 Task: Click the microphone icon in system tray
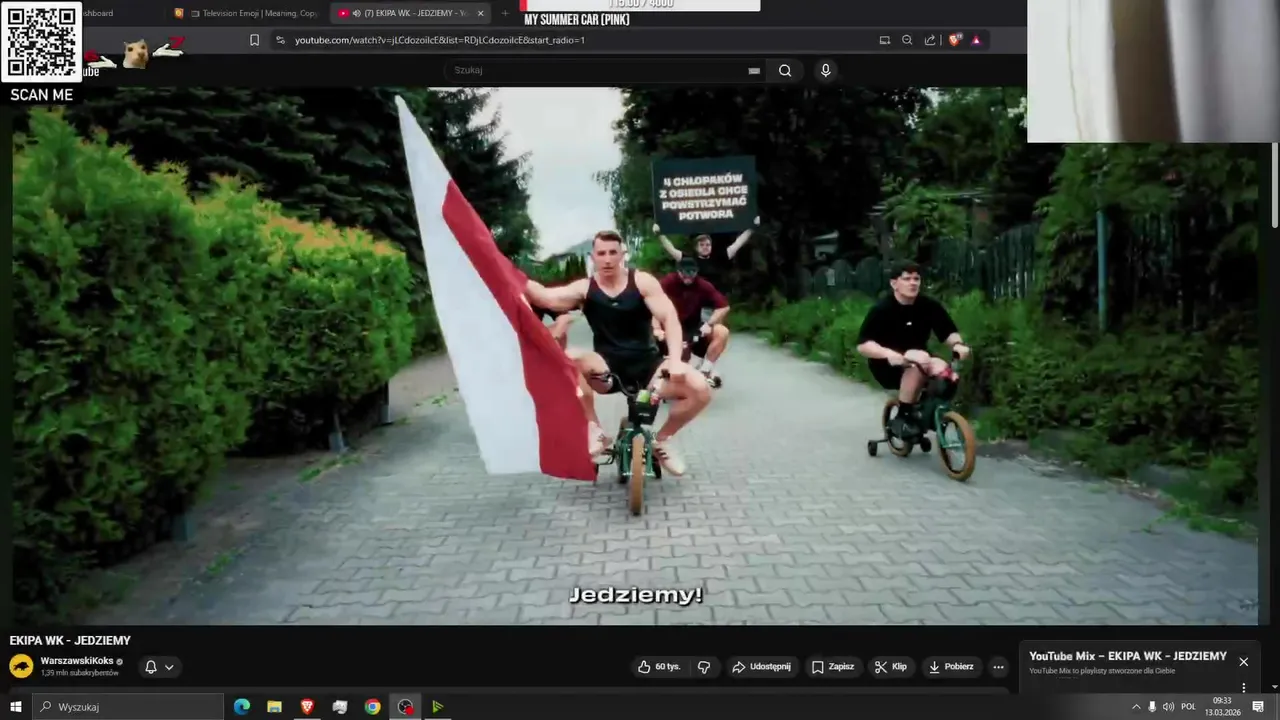click(1152, 707)
